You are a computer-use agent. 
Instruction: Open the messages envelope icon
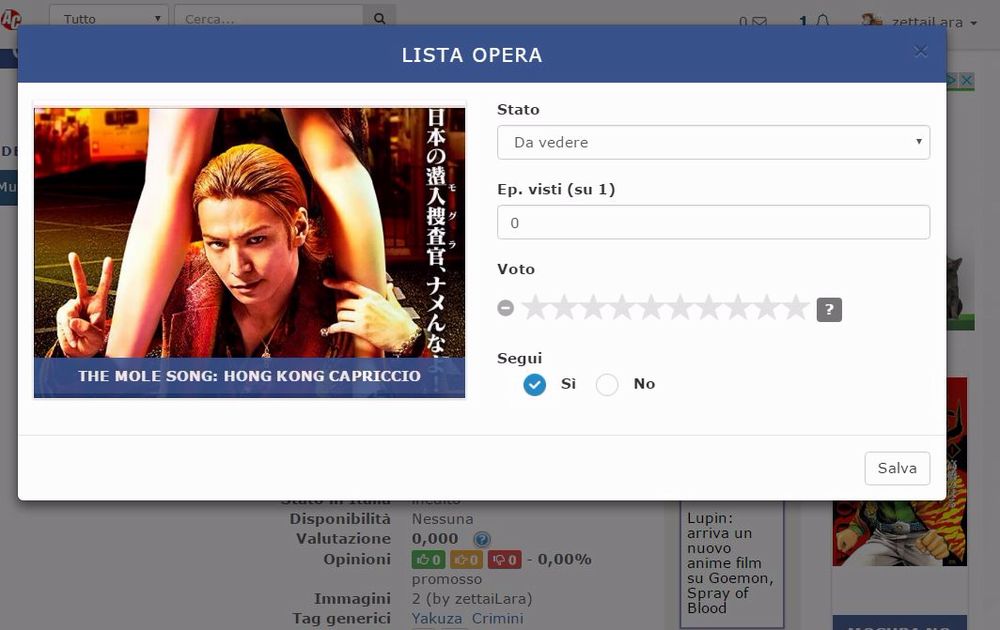tap(759, 22)
